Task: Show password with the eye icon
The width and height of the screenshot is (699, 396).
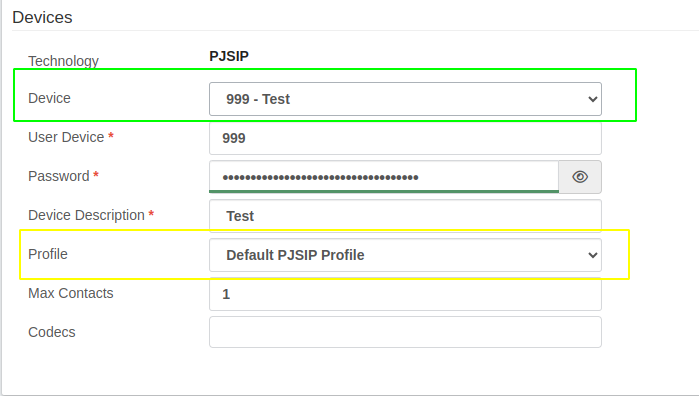Action: (x=580, y=177)
